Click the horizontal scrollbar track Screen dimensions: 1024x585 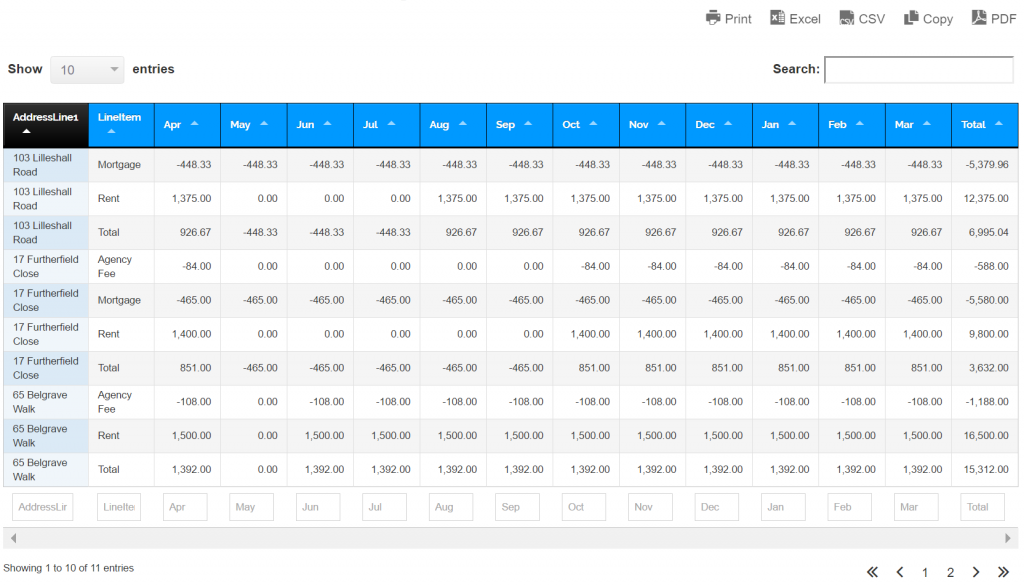510,538
